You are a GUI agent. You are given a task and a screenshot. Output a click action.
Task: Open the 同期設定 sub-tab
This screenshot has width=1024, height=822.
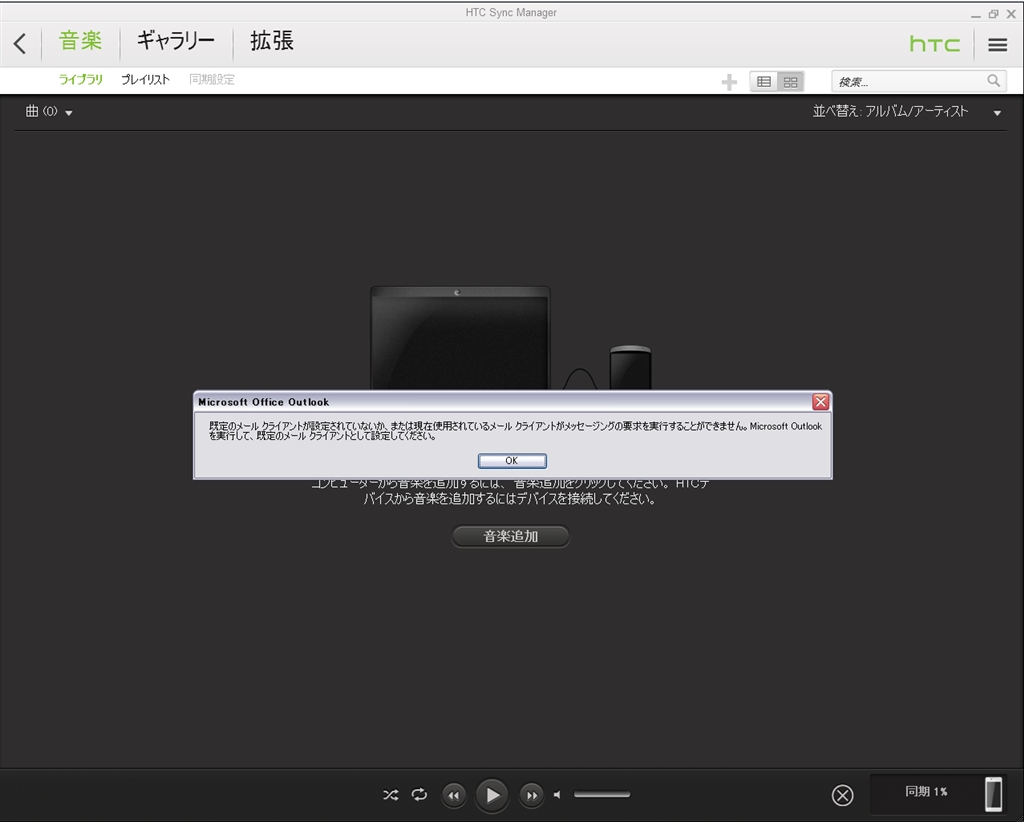[212, 80]
